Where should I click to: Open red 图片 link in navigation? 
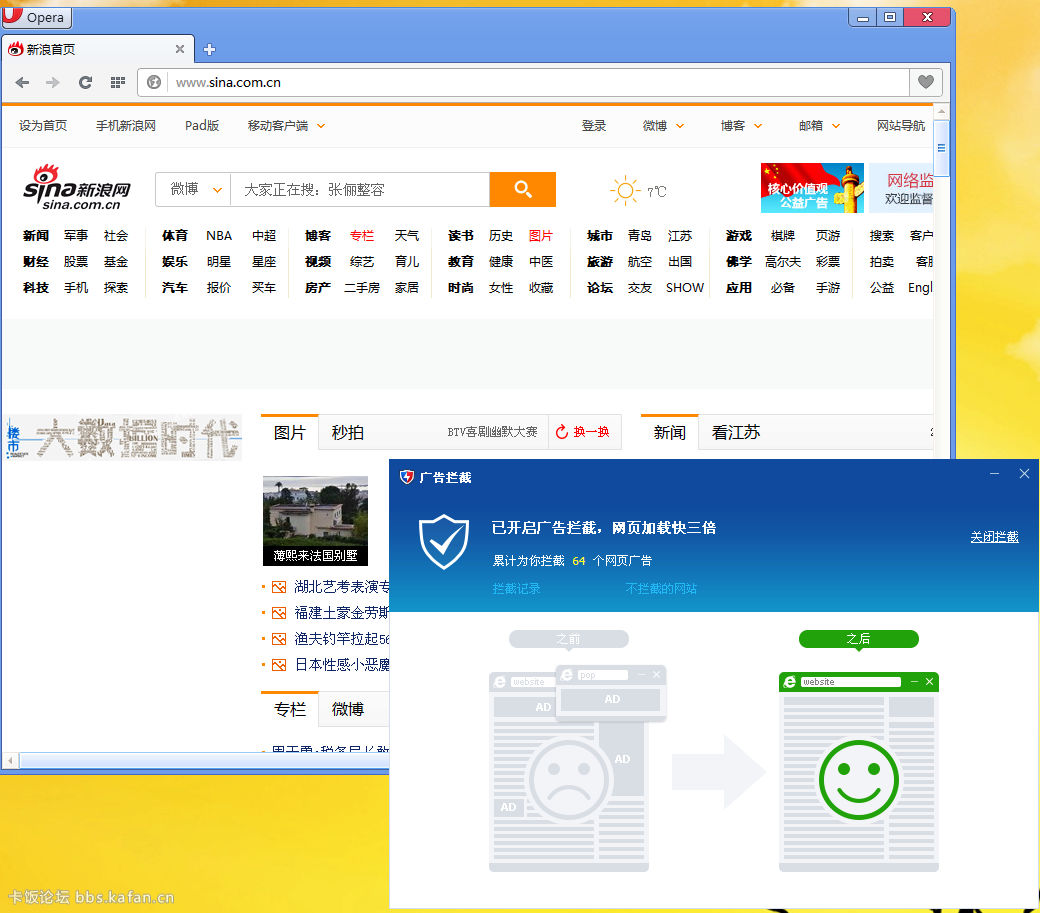click(541, 236)
